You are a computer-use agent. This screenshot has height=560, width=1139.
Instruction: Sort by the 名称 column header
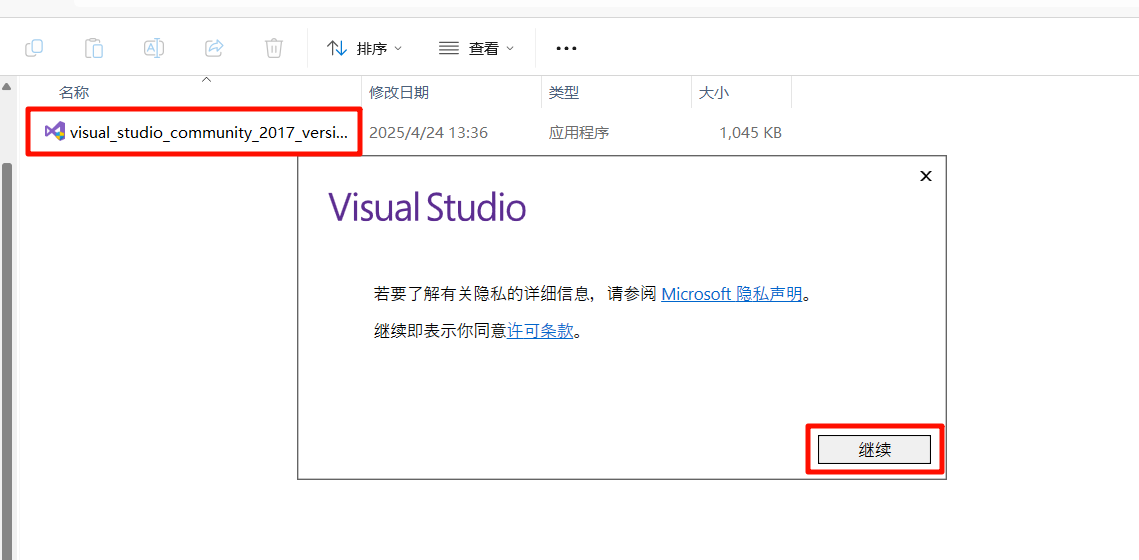(x=74, y=93)
